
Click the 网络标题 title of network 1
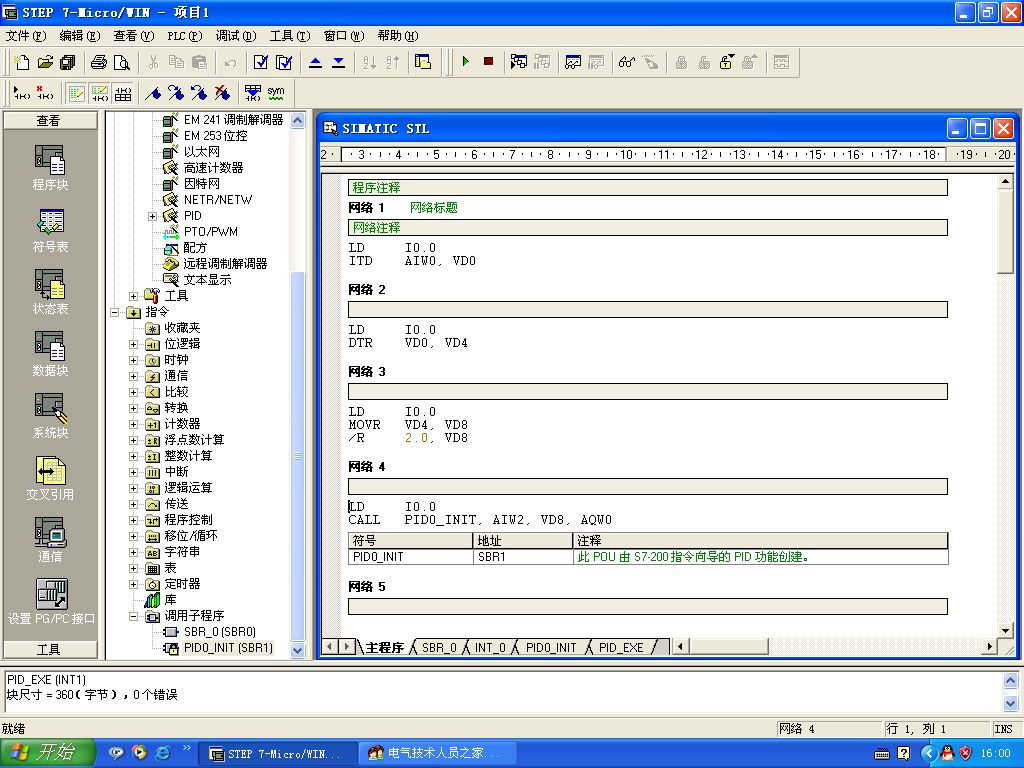(x=434, y=208)
